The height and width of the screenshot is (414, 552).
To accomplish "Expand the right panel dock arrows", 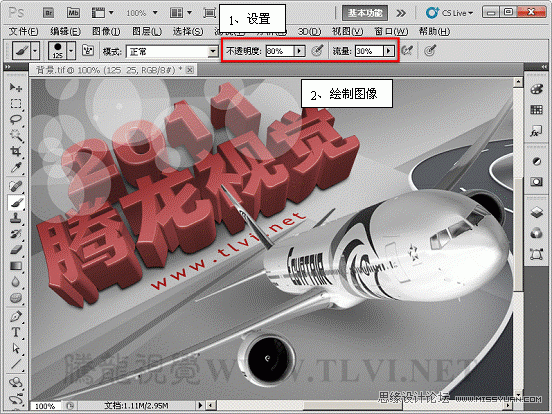I will [544, 66].
